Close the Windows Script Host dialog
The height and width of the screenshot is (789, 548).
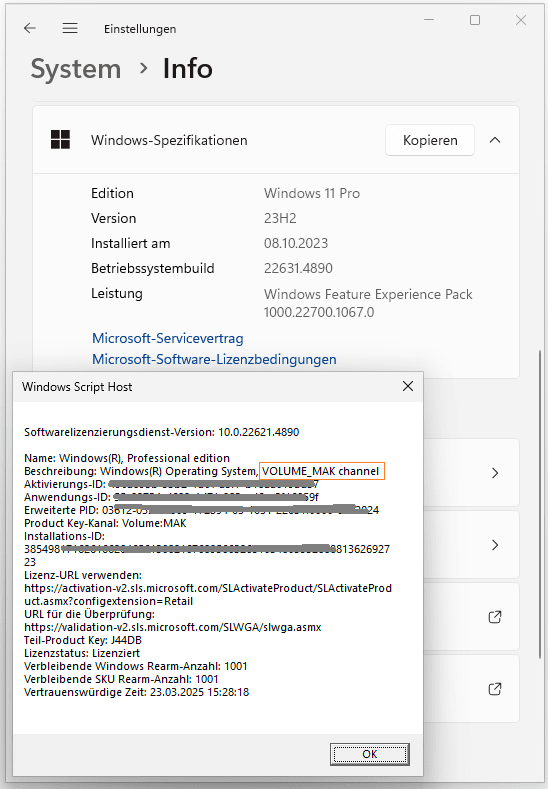point(408,386)
